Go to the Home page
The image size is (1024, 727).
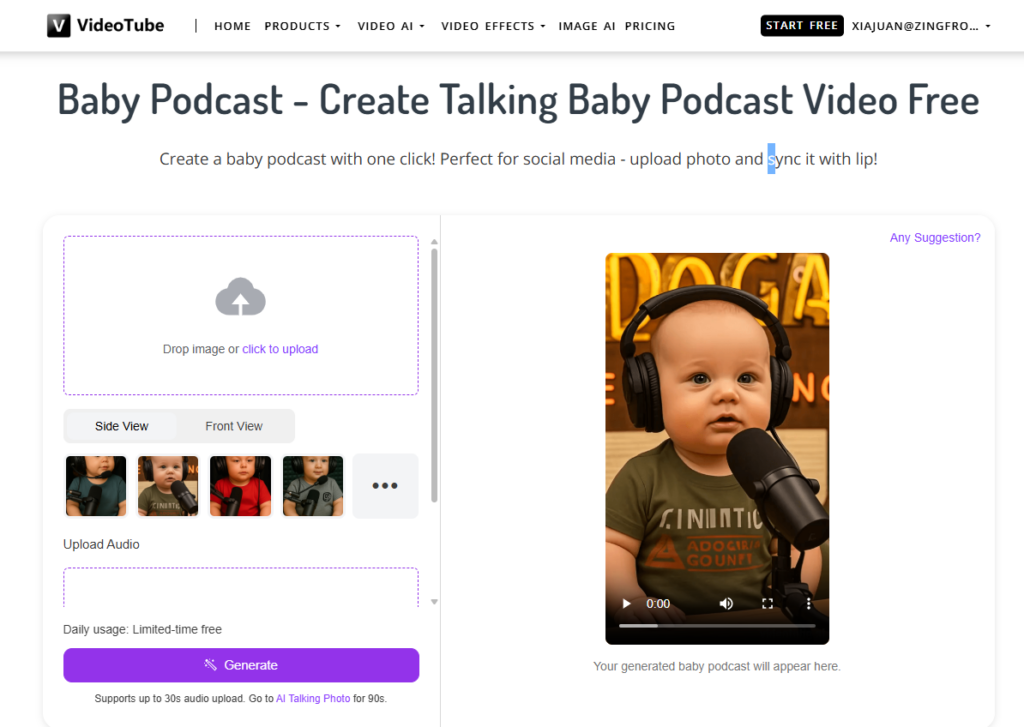(232, 26)
